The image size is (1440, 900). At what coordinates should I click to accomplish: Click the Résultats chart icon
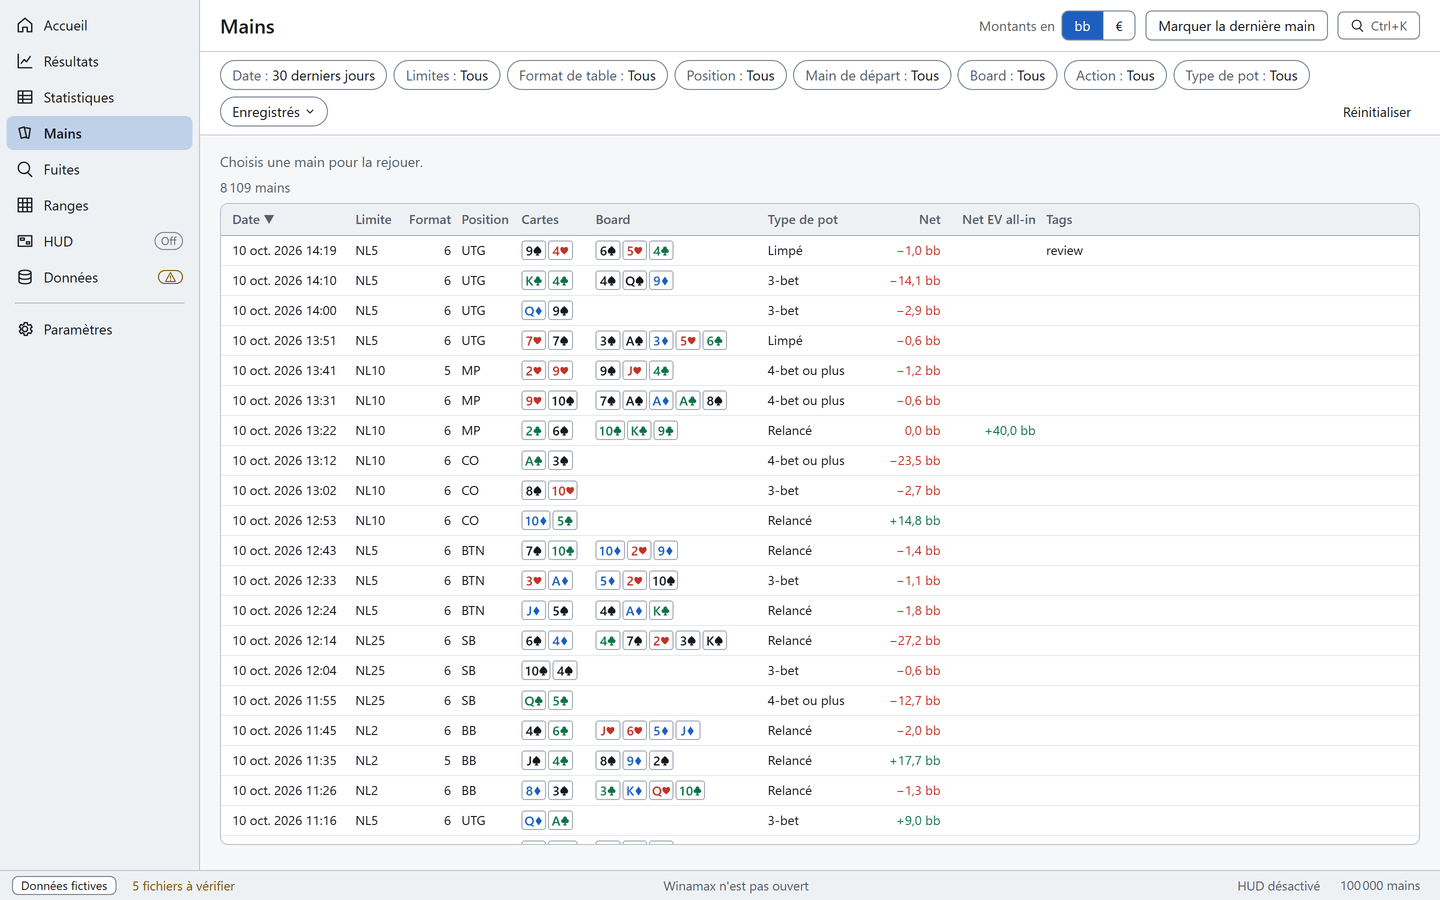pos(25,61)
